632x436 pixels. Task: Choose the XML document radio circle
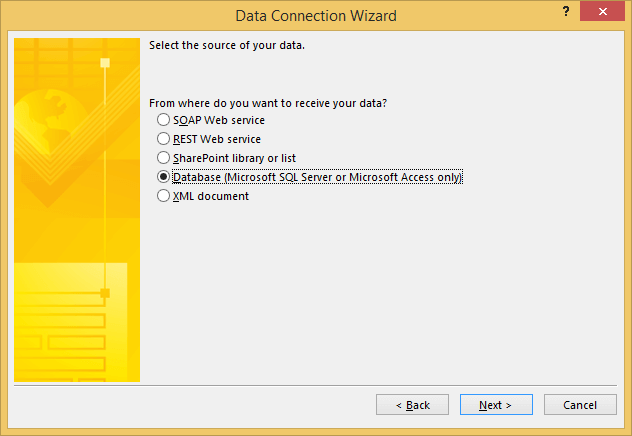pyautogui.click(x=164, y=196)
